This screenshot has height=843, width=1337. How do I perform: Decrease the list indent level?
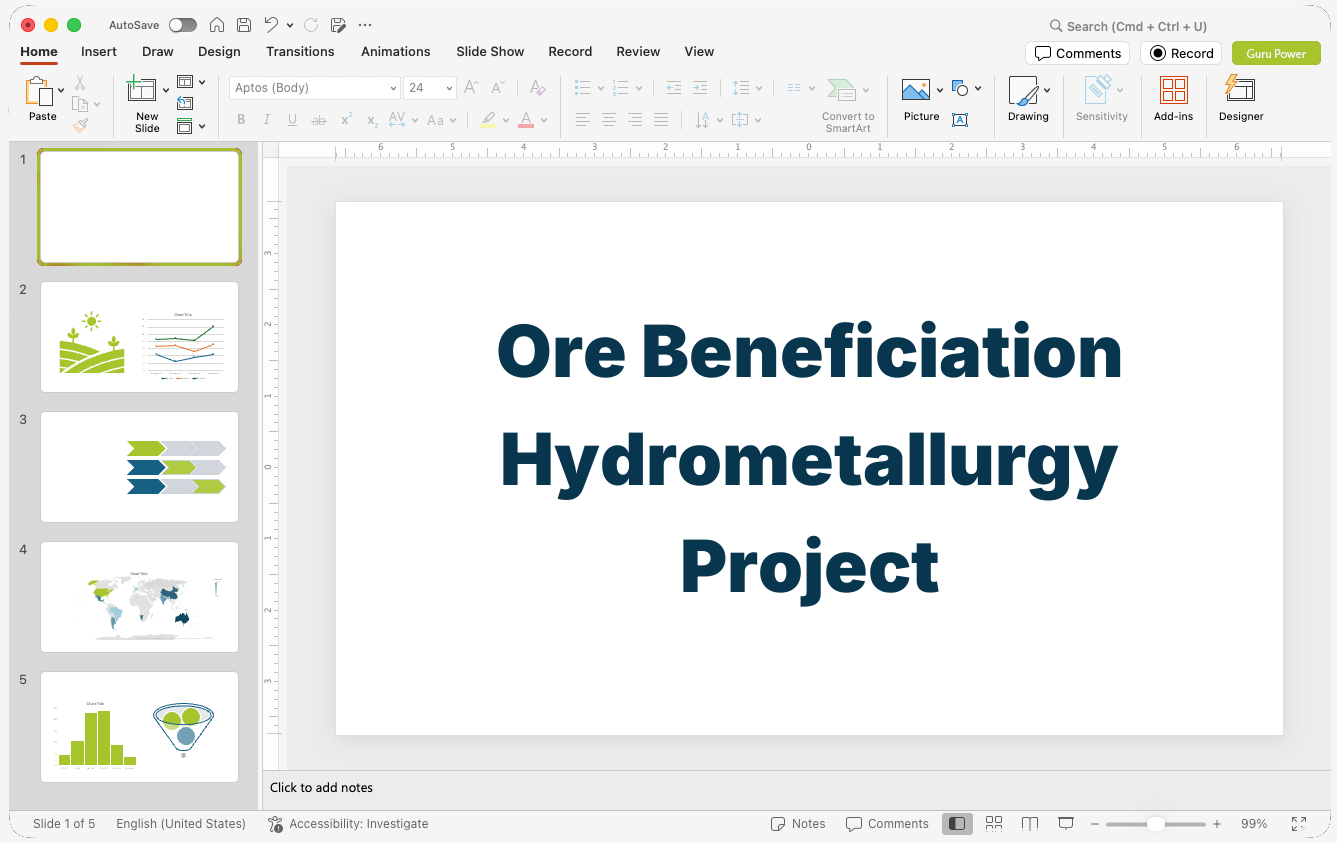(x=674, y=88)
